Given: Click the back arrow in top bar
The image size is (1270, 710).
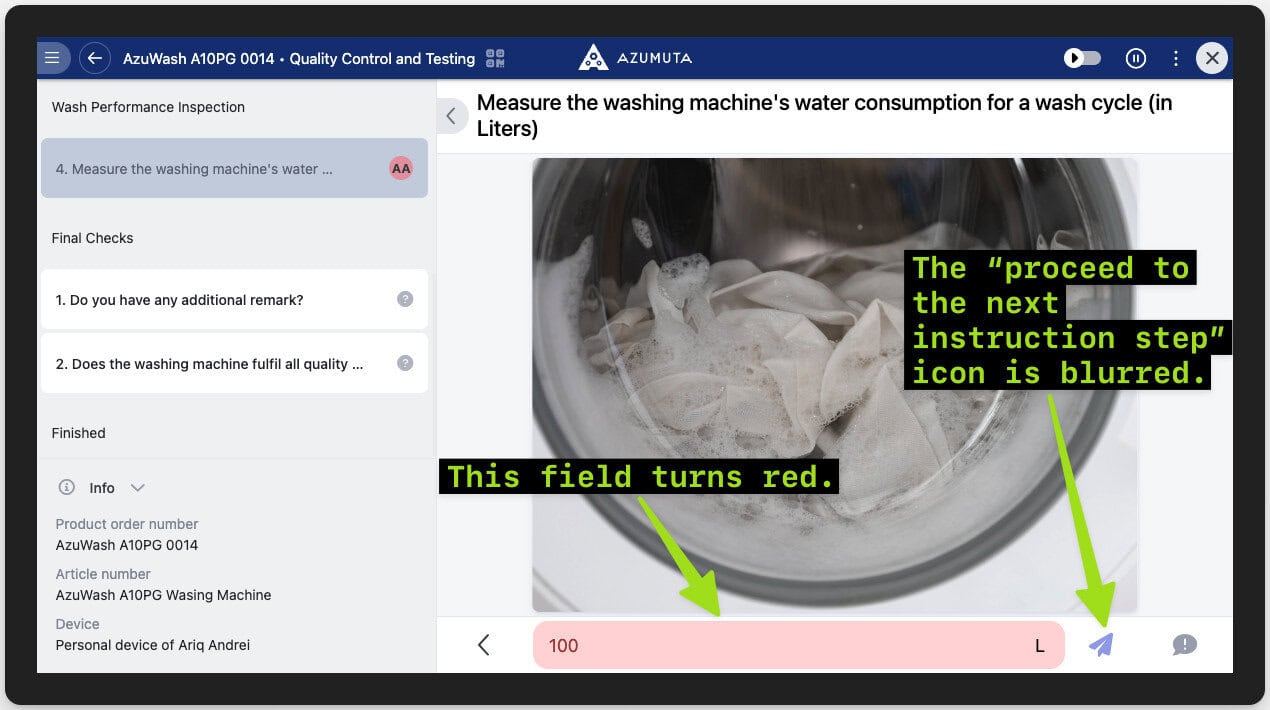Looking at the screenshot, I should coord(95,58).
